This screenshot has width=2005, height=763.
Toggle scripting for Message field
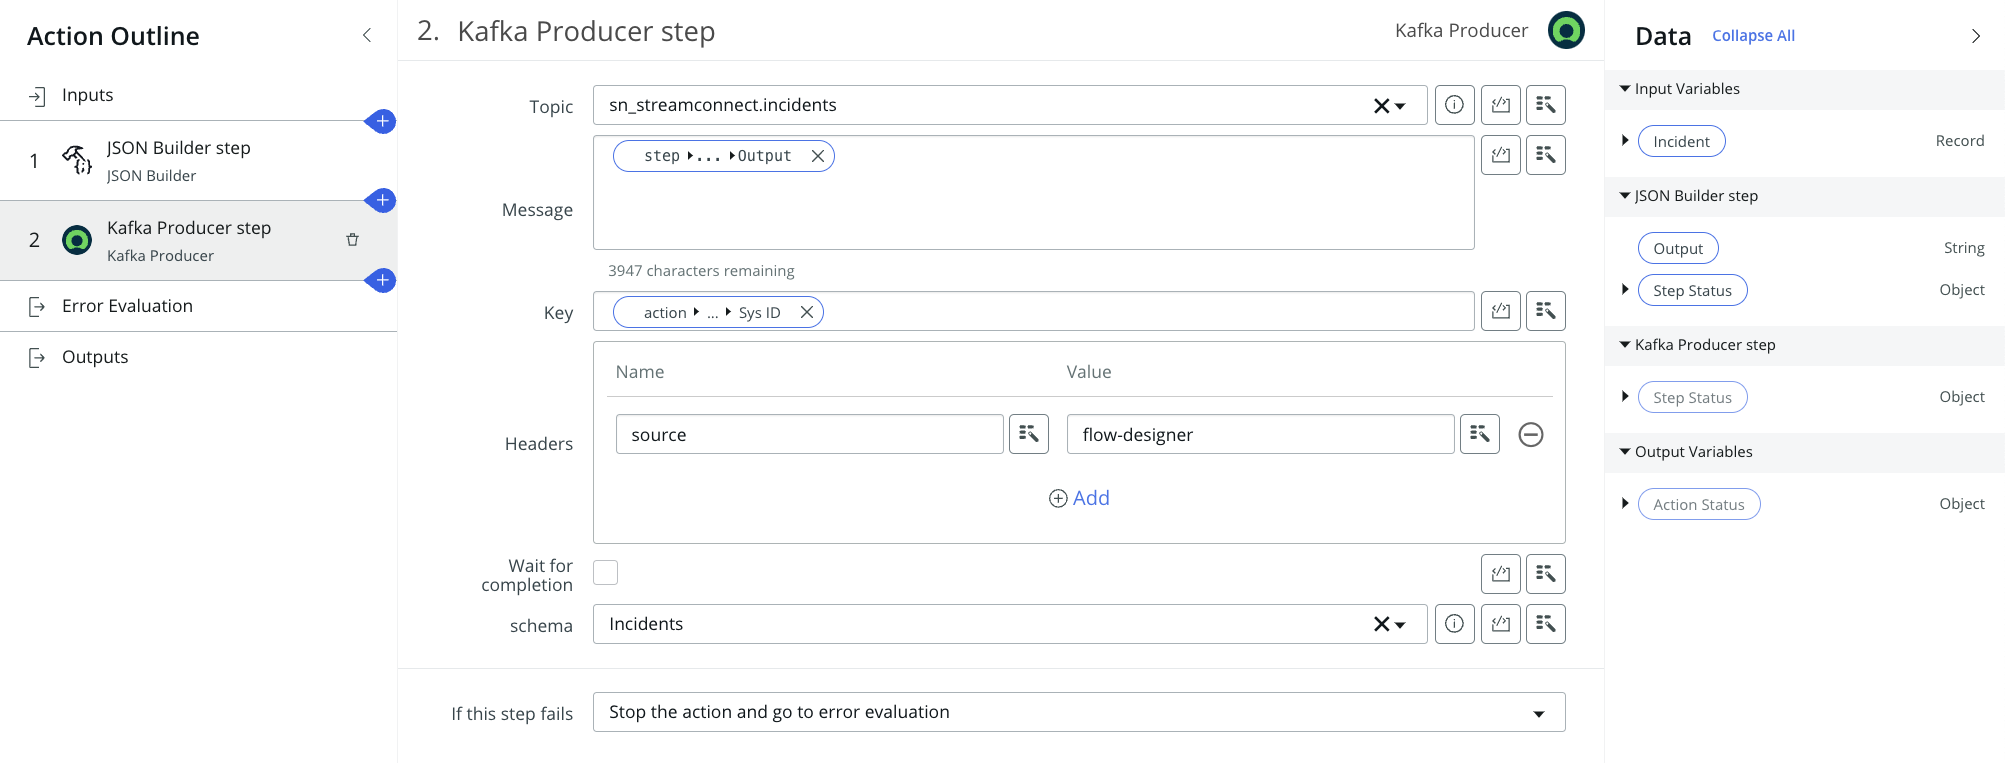[x=1501, y=155]
